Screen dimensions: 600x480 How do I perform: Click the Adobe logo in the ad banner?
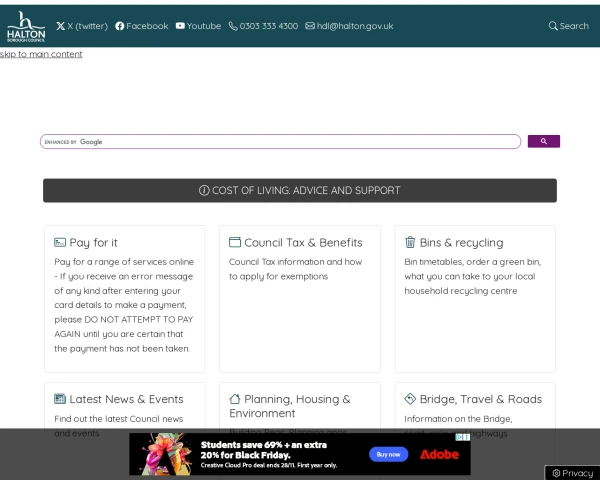click(439, 454)
